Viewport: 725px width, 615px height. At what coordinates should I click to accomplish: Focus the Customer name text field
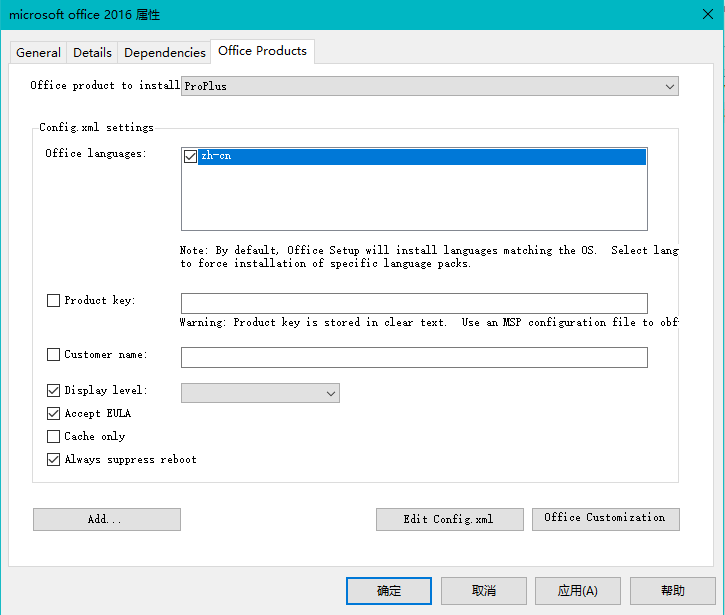point(414,357)
